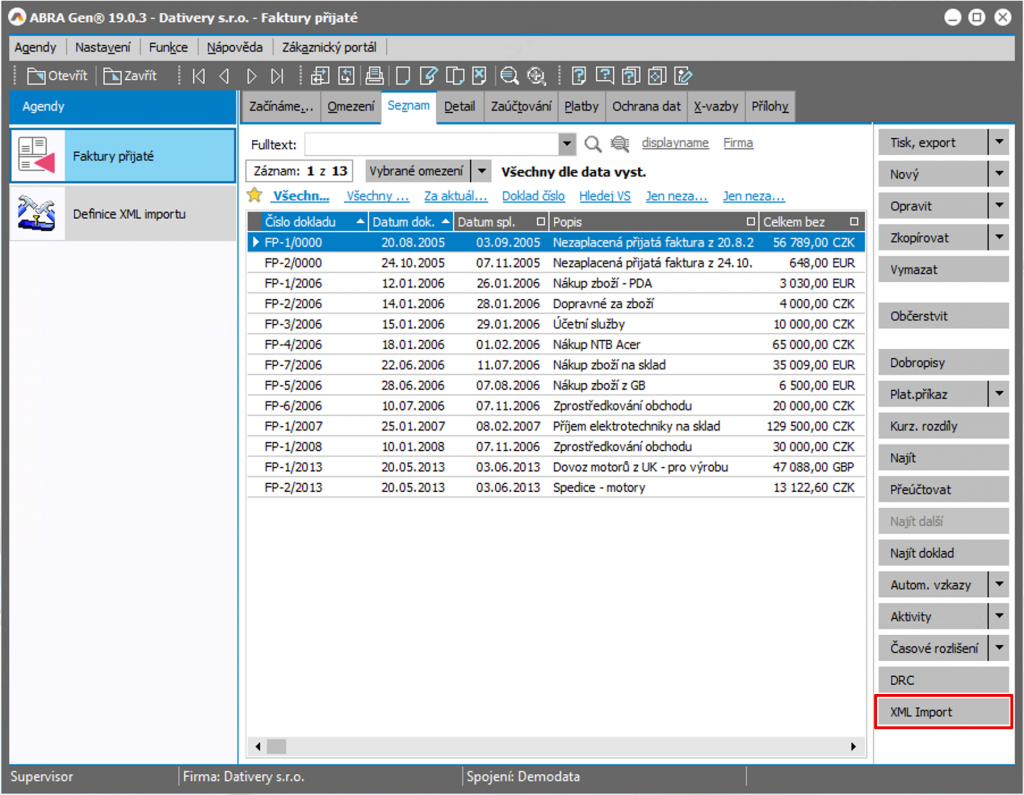Go to first record arrow icon
The image size is (1024, 795).
(199, 76)
